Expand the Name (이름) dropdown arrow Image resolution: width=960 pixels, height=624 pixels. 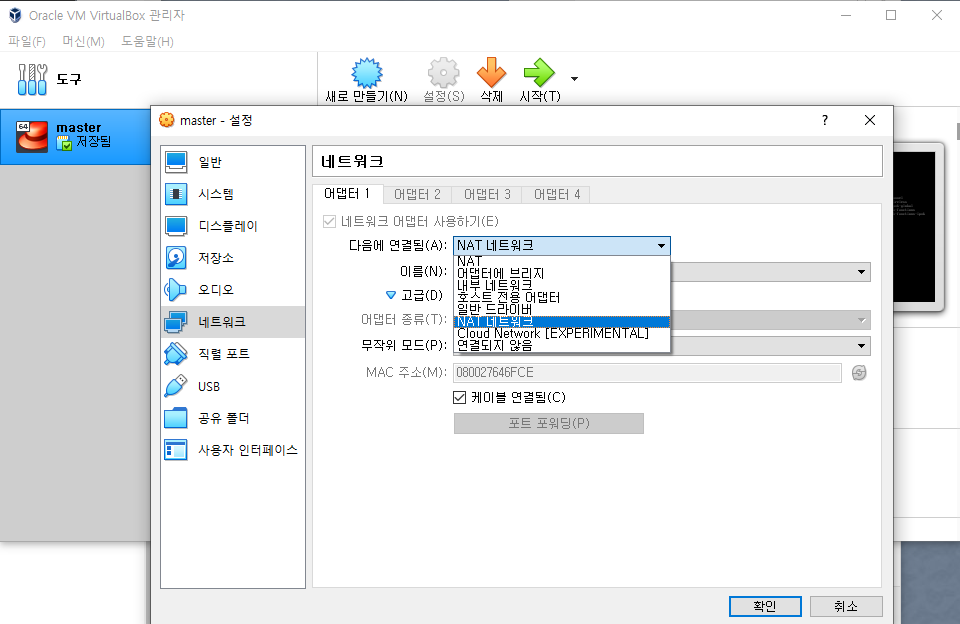click(x=861, y=272)
